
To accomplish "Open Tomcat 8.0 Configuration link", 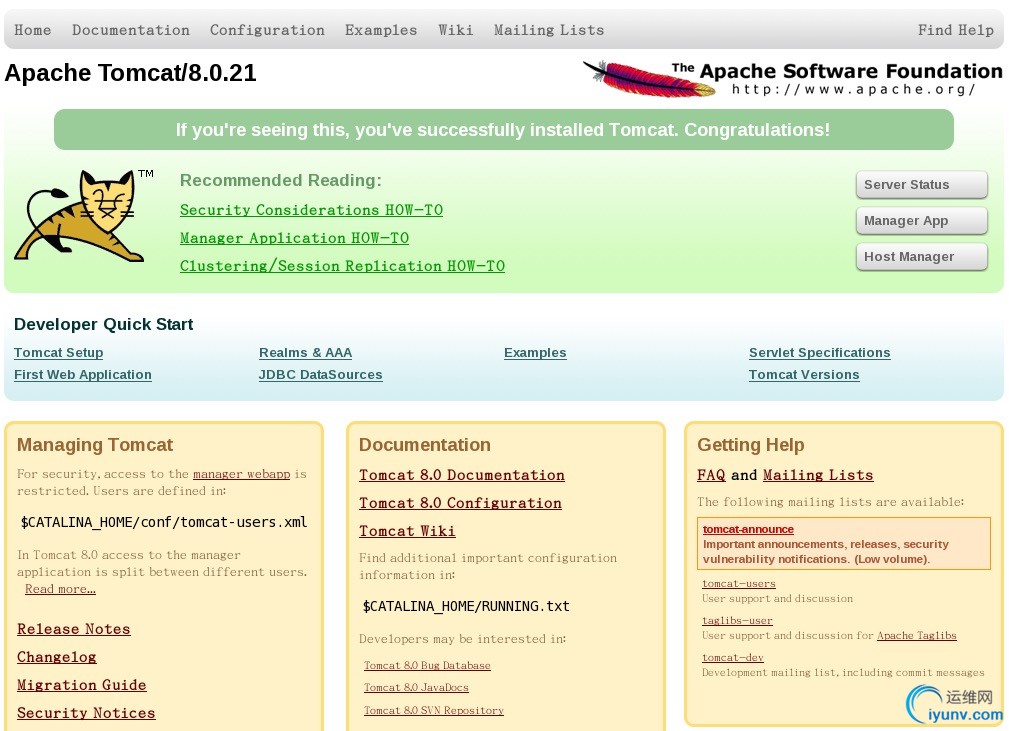I will (460, 503).
